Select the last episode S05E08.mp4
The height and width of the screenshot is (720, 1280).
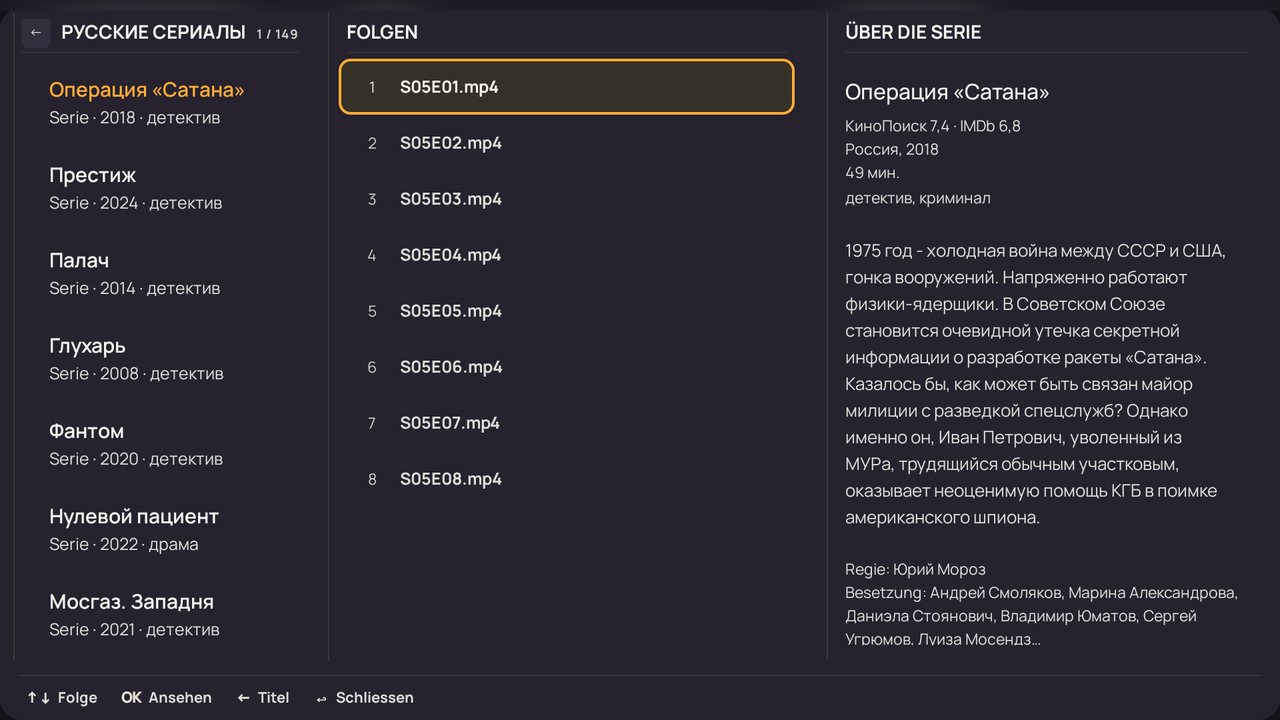click(x=567, y=479)
